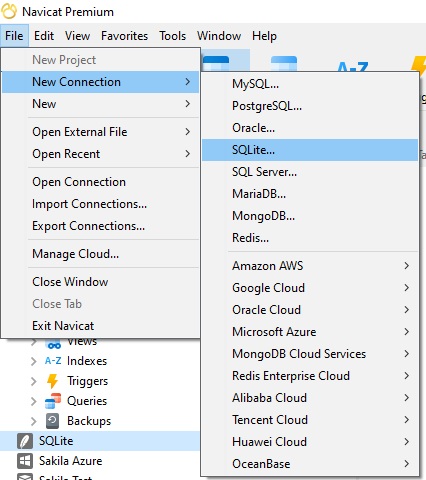Choose Import Connections menu item
Screen dimensions: 426x480
click(100, 204)
